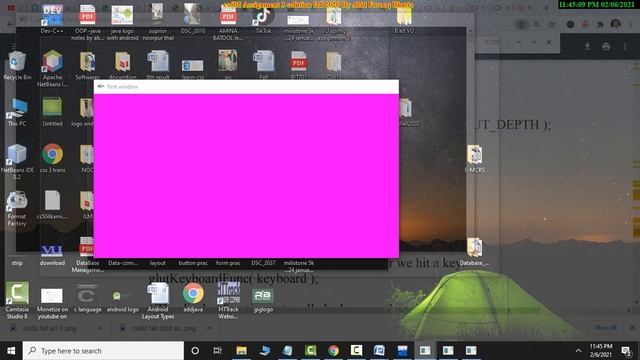Select the Untitled desktop file
640x360 pixels.
click(52, 112)
